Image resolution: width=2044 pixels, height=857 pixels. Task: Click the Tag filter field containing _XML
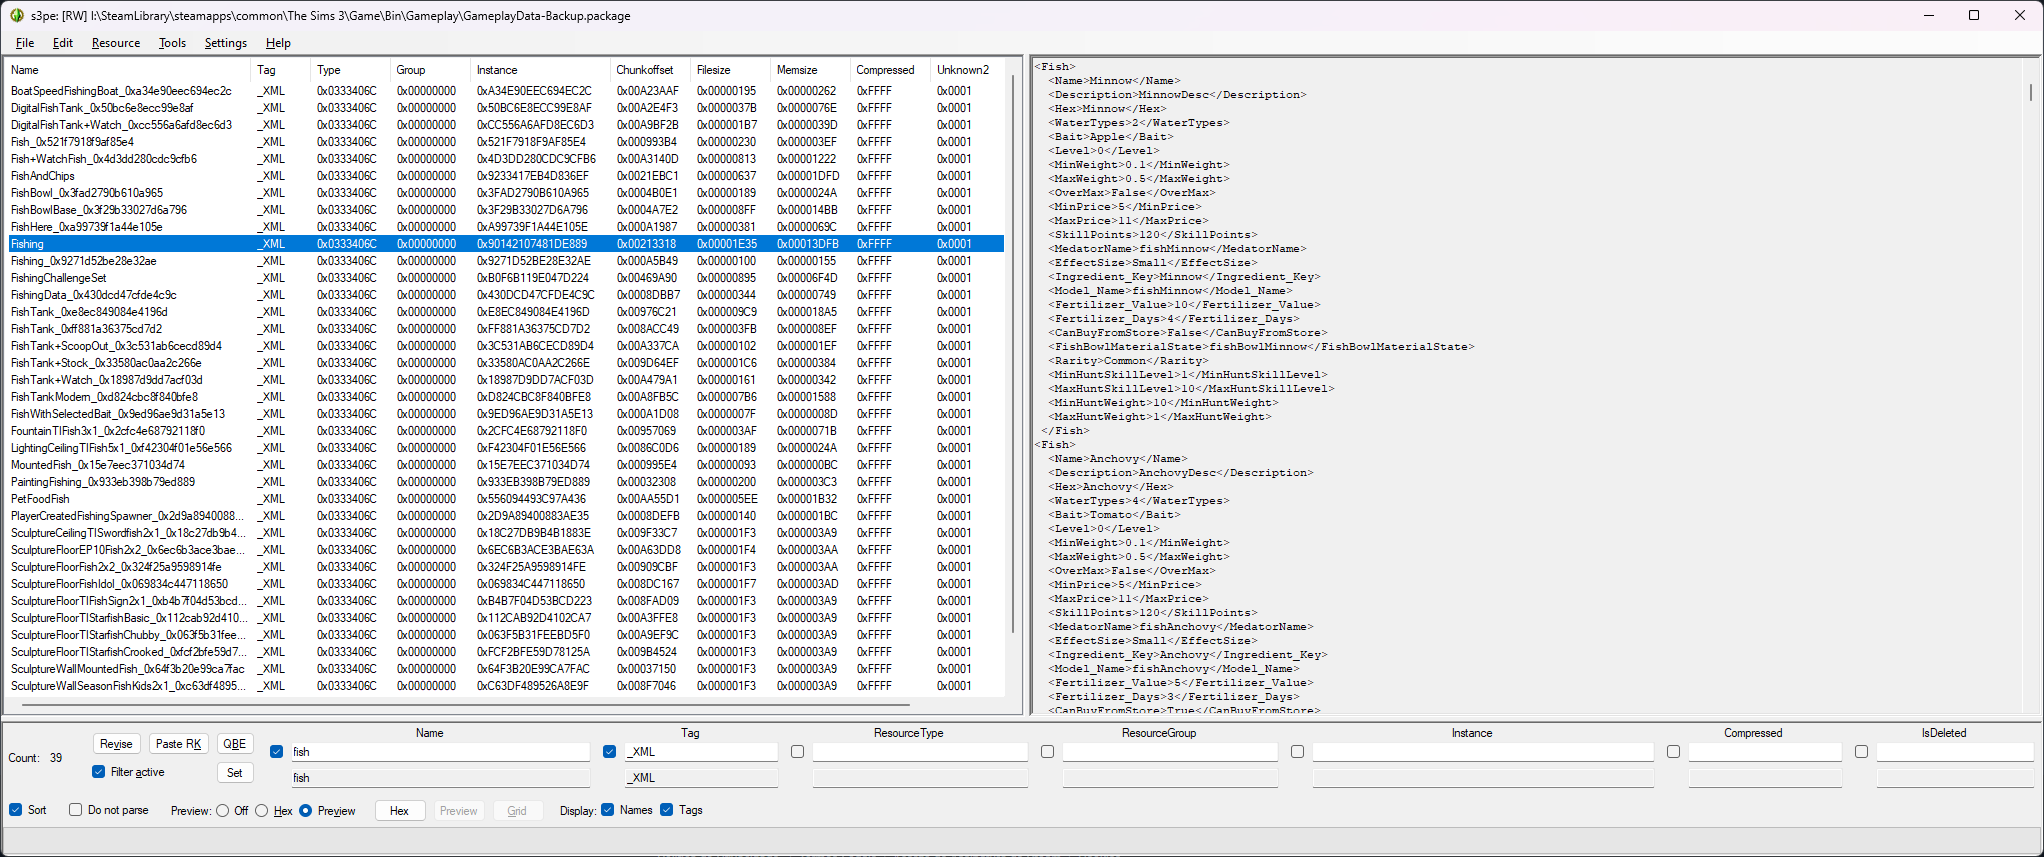(701, 752)
